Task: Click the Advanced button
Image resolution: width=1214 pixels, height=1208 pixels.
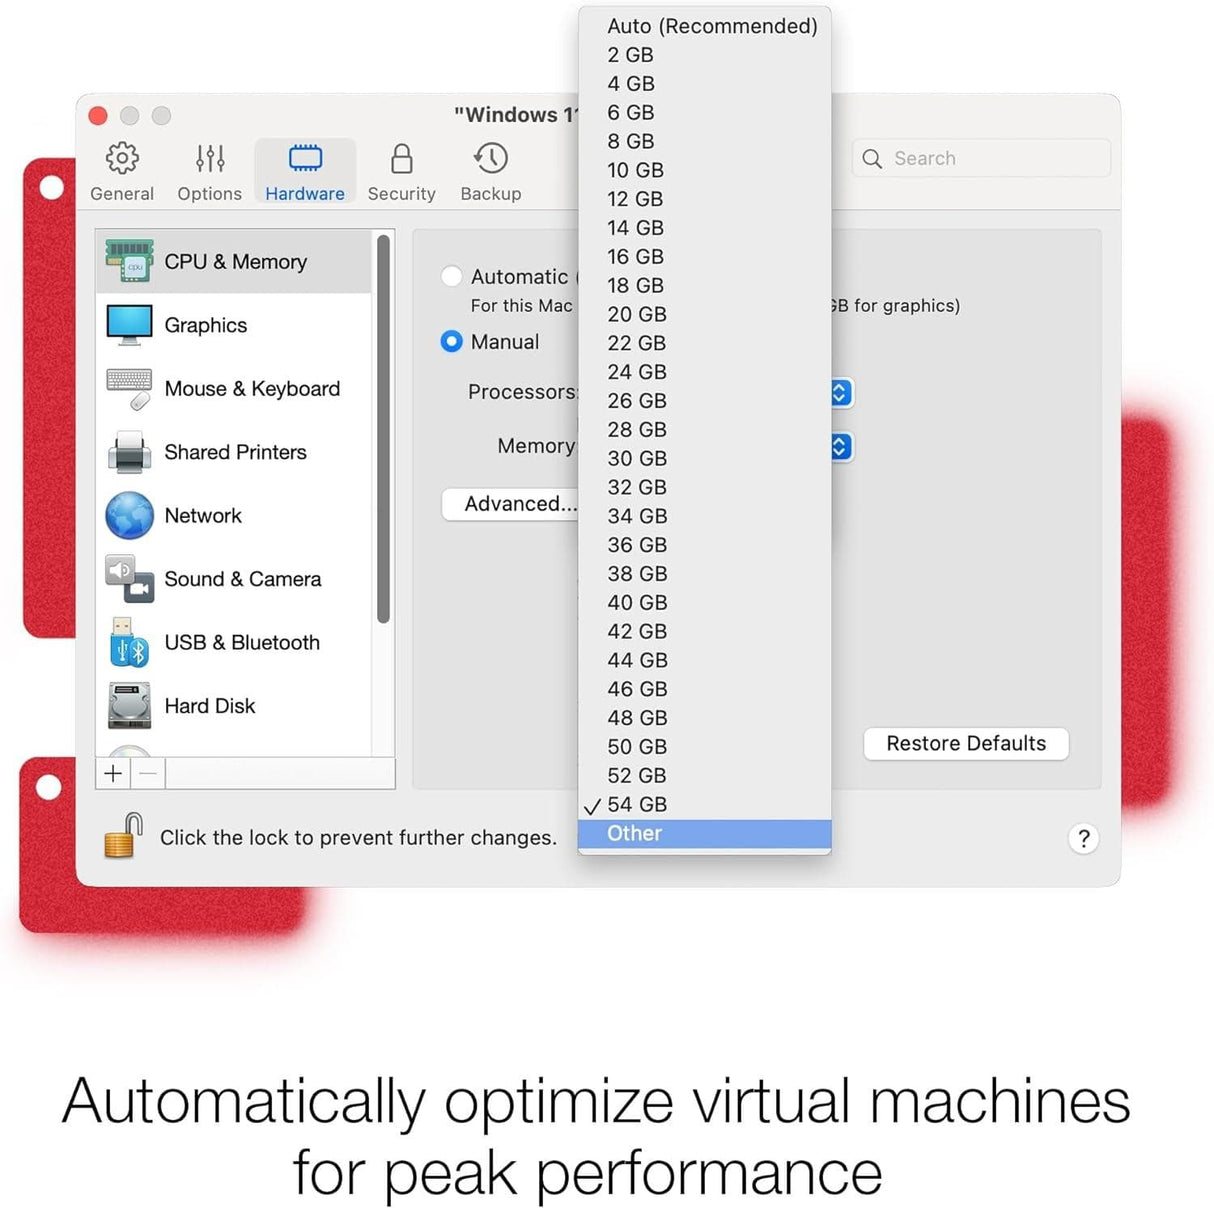Action: (x=512, y=504)
